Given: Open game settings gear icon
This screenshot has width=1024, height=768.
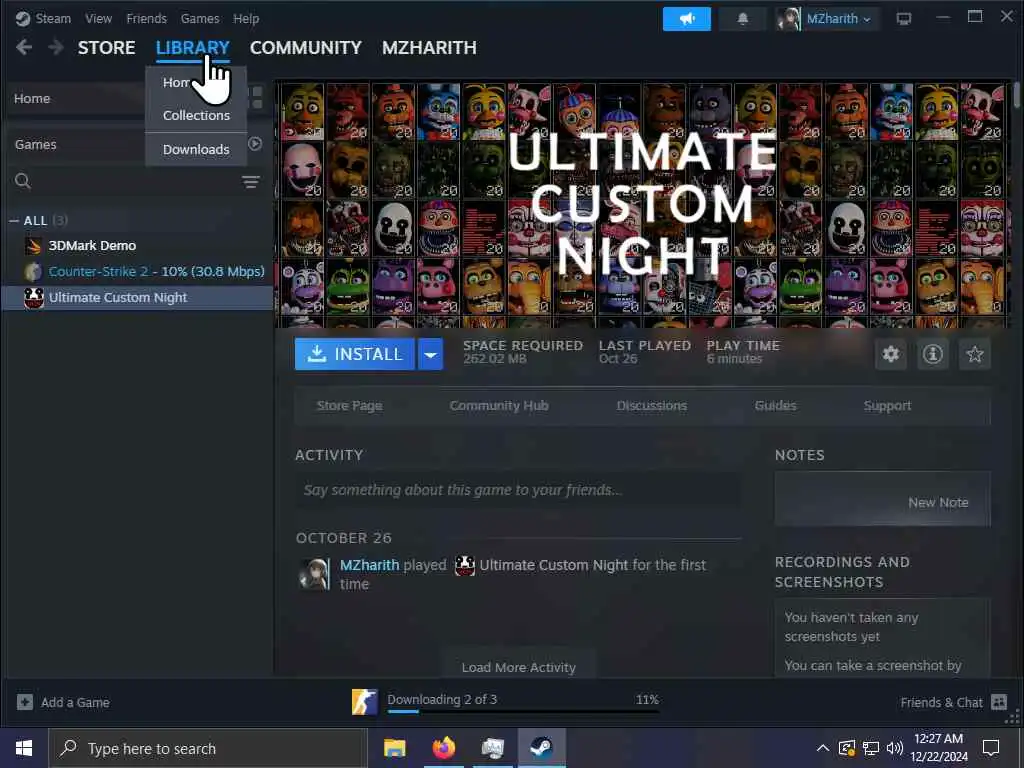Looking at the screenshot, I should pyautogui.click(x=891, y=354).
